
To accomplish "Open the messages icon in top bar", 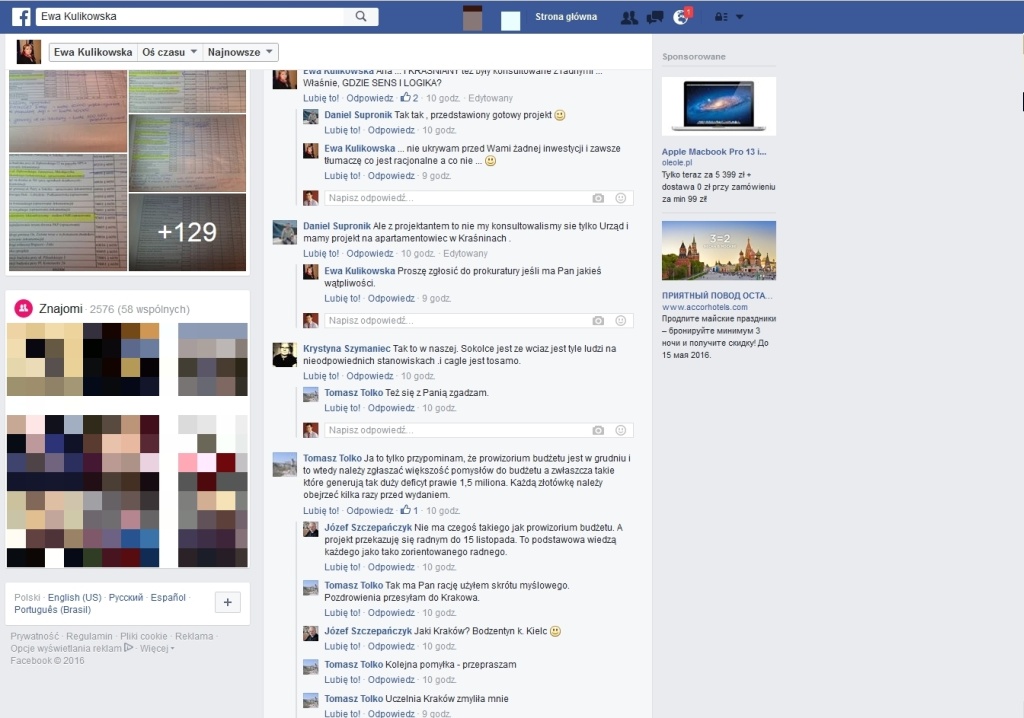I will [x=654, y=18].
